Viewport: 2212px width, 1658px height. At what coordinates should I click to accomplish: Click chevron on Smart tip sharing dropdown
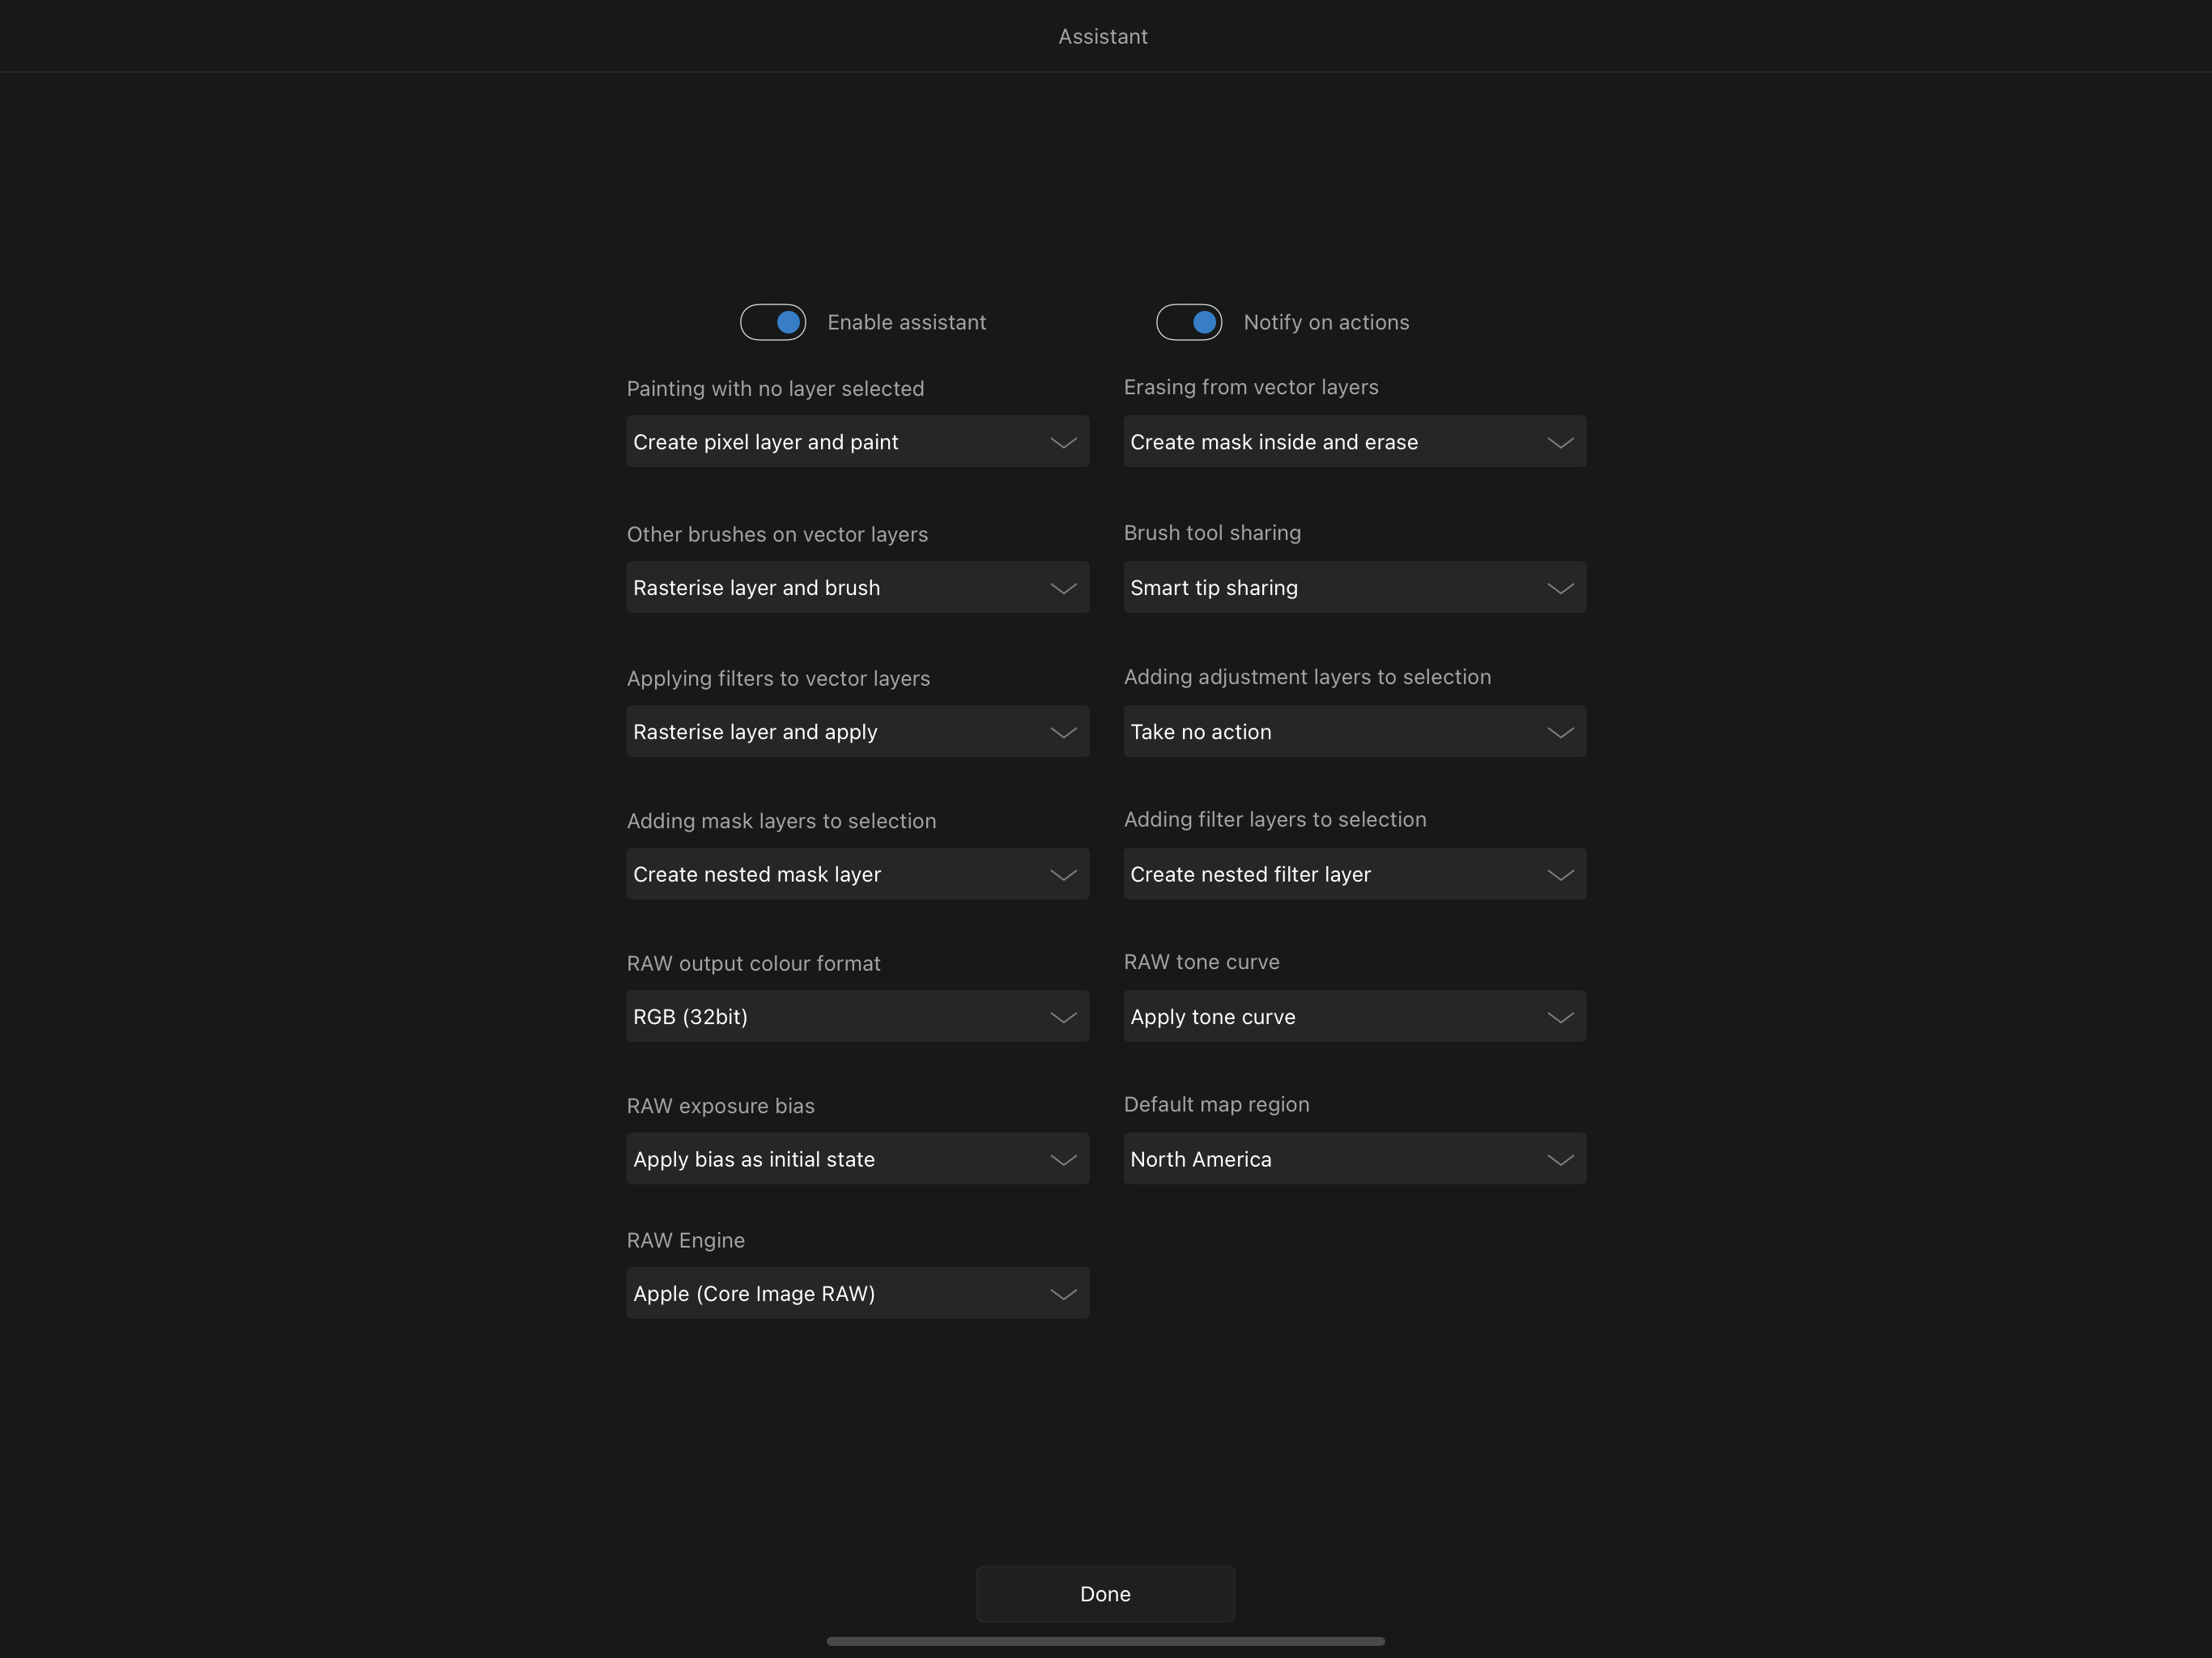1559,588
